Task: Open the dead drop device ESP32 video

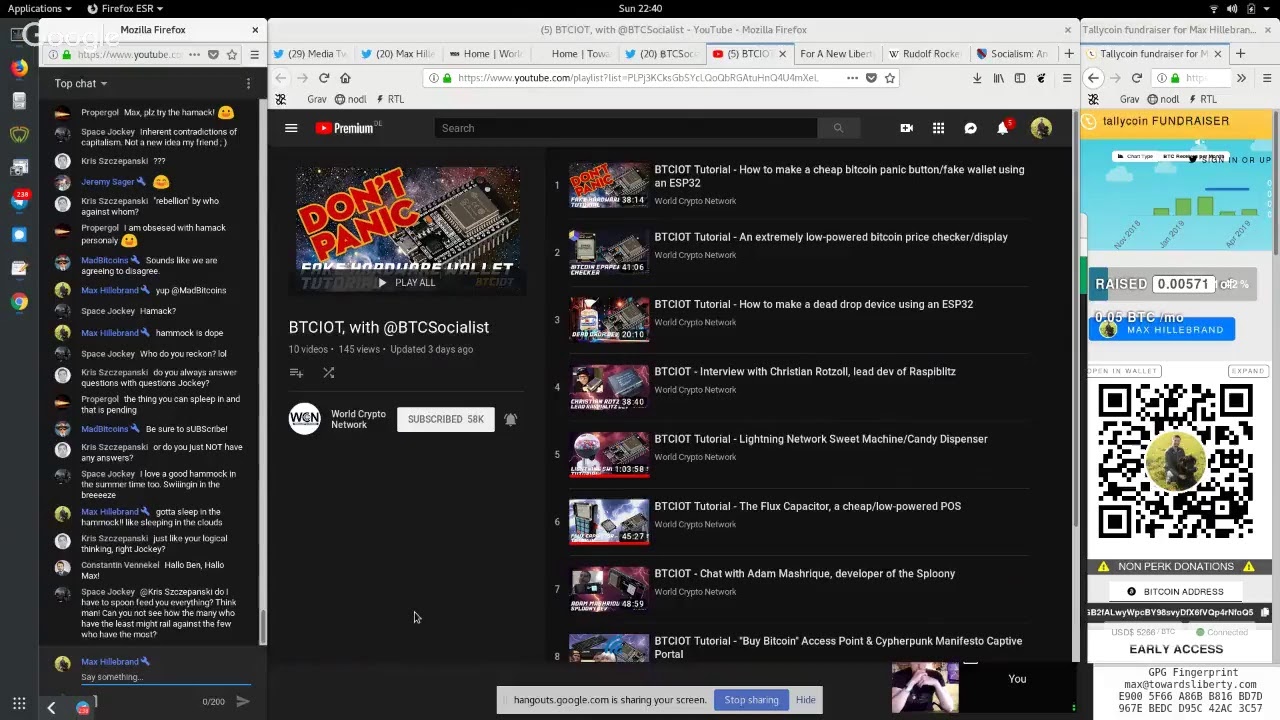Action: pos(813,304)
